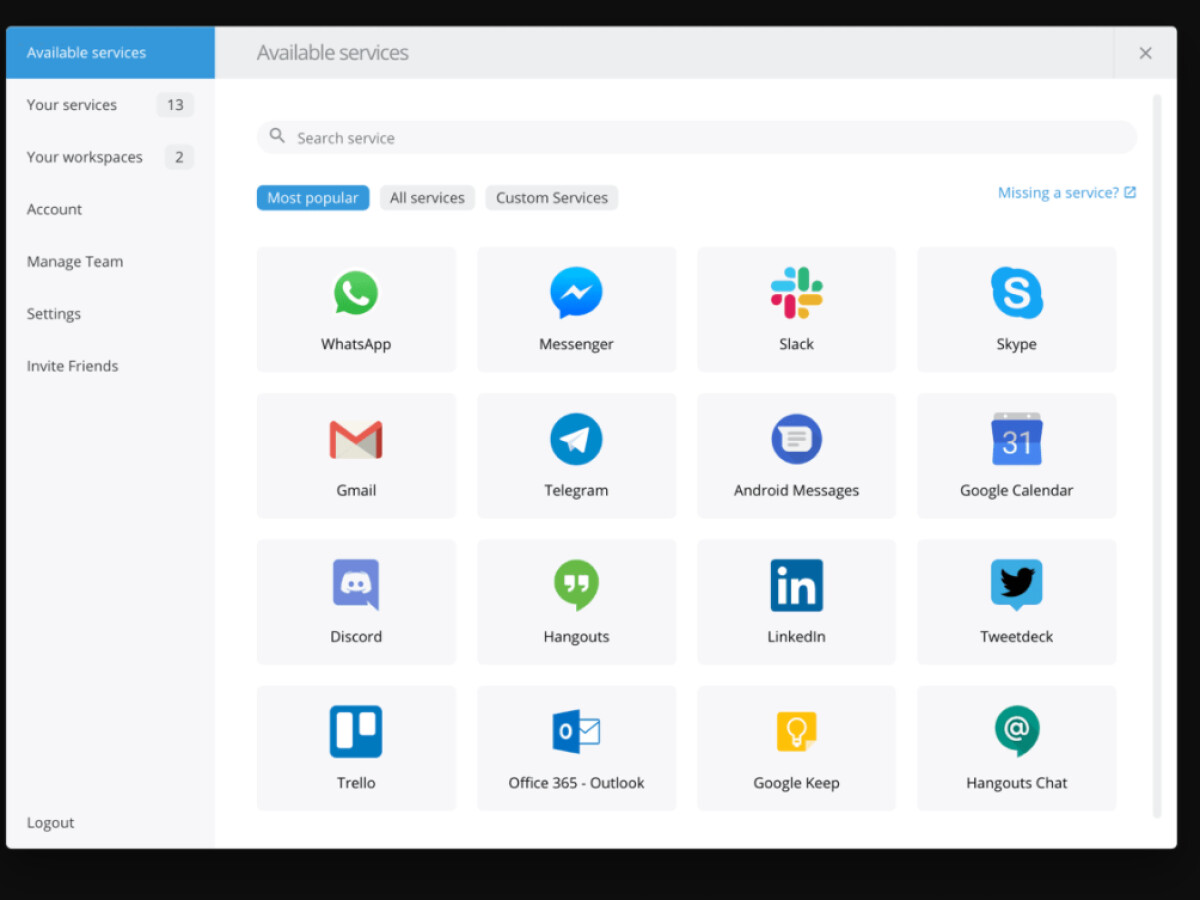Select the LinkedIn service icon

pyautogui.click(x=796, y=586)
